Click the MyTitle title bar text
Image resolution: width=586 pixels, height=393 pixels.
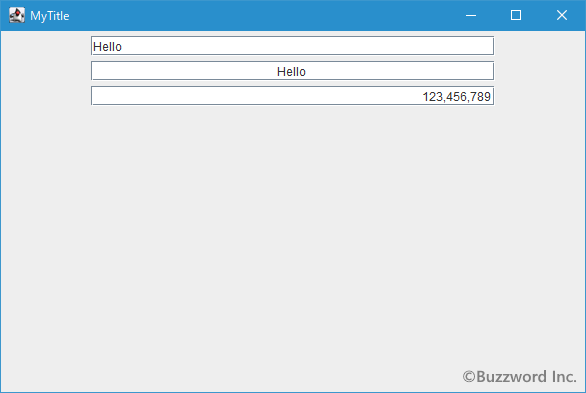click(x=50, y=16)
